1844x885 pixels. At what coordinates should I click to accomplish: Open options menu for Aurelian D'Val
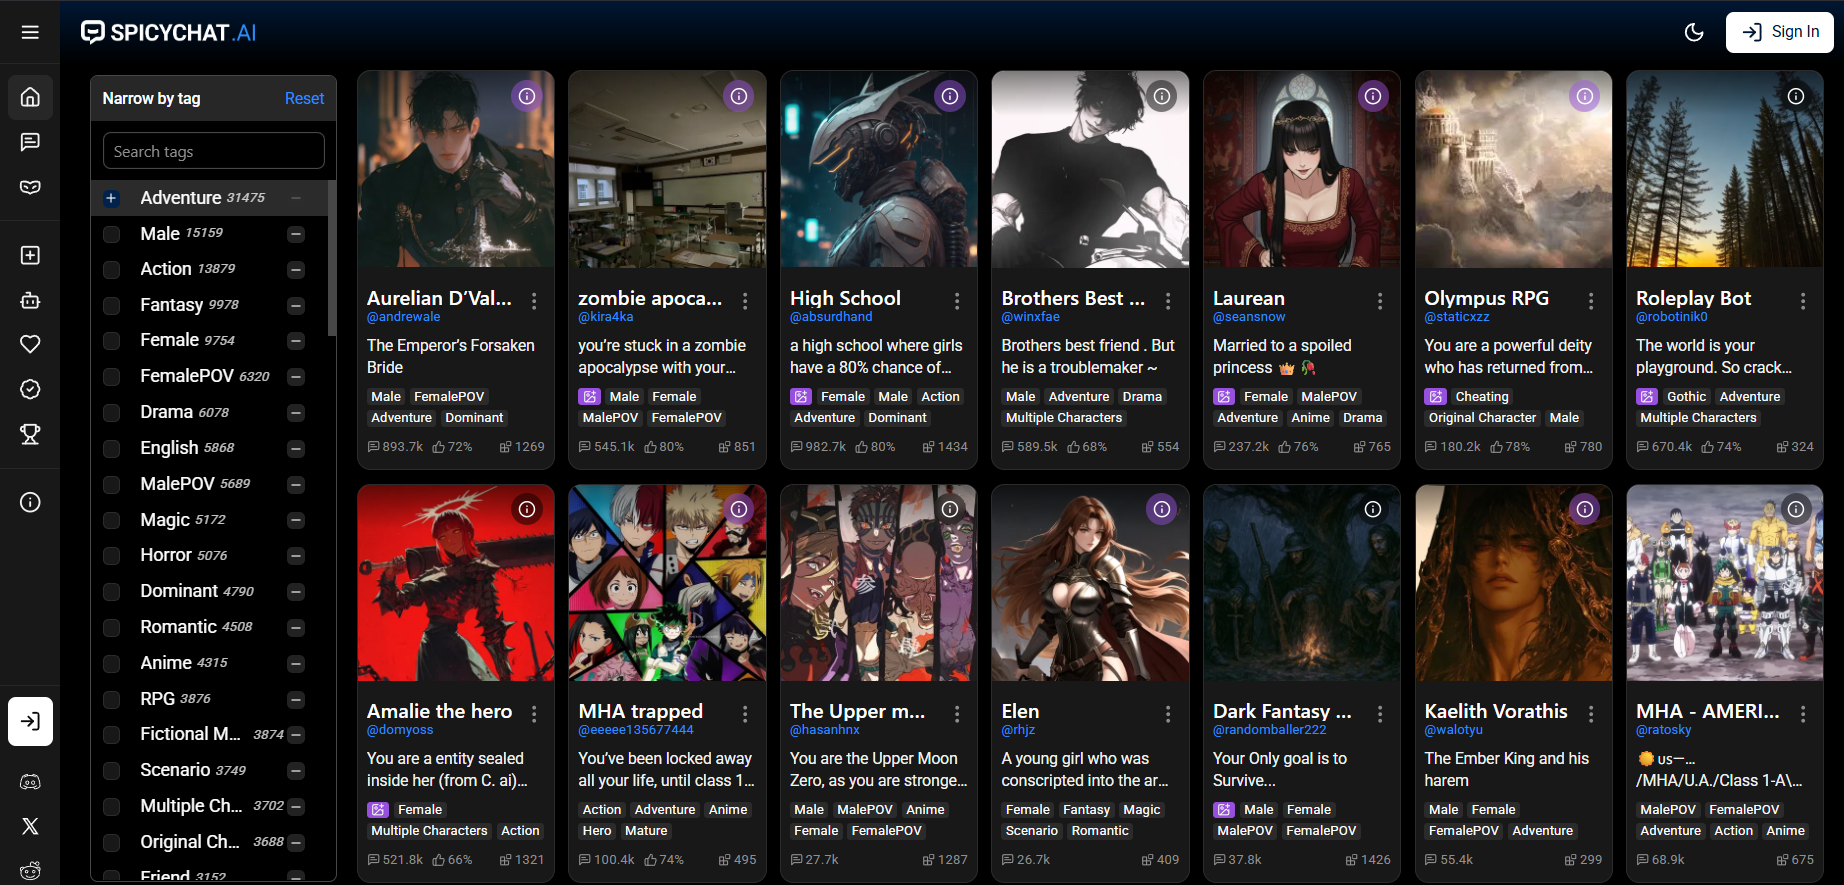click(534, 301)
